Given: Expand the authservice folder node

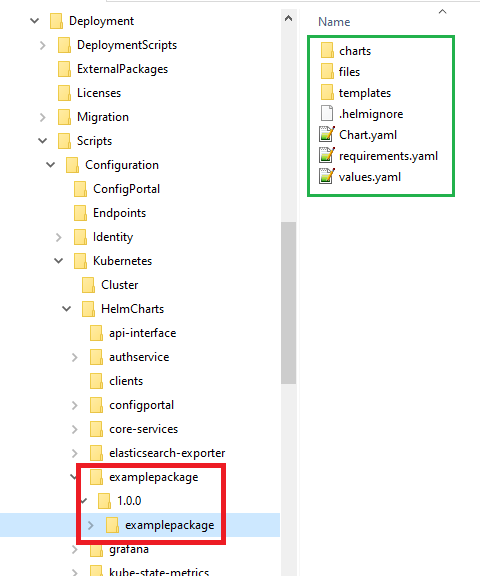Looking at the screenshot, I should [x=75, y=357].
